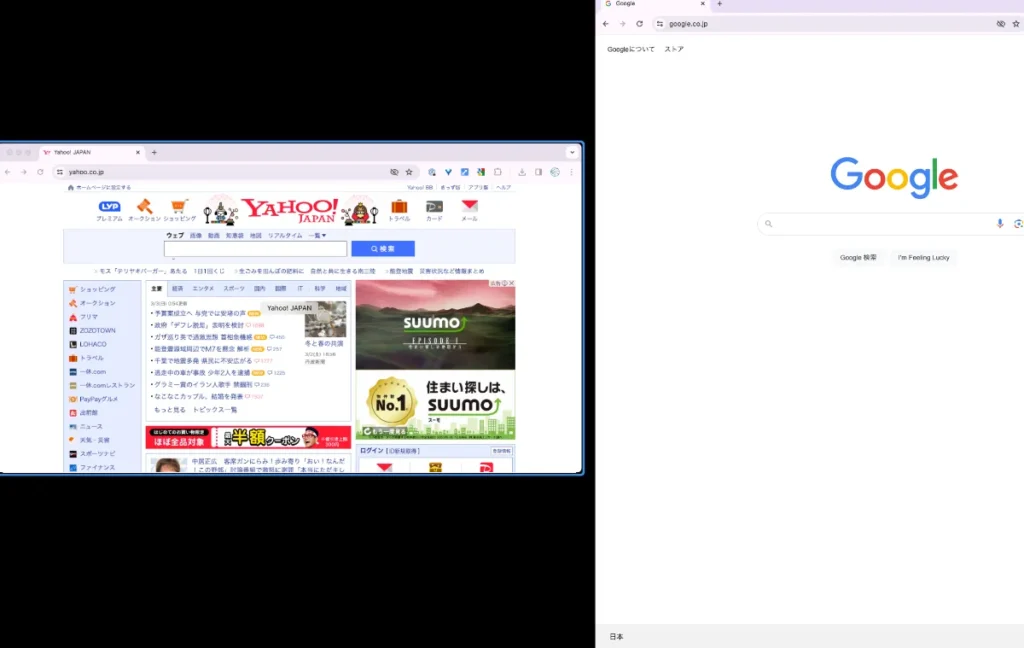Image resolution: width=1024 pixels, height=648 pixels.
Task: Focus the Yahoo search text field
Action: tap(255, 249)
